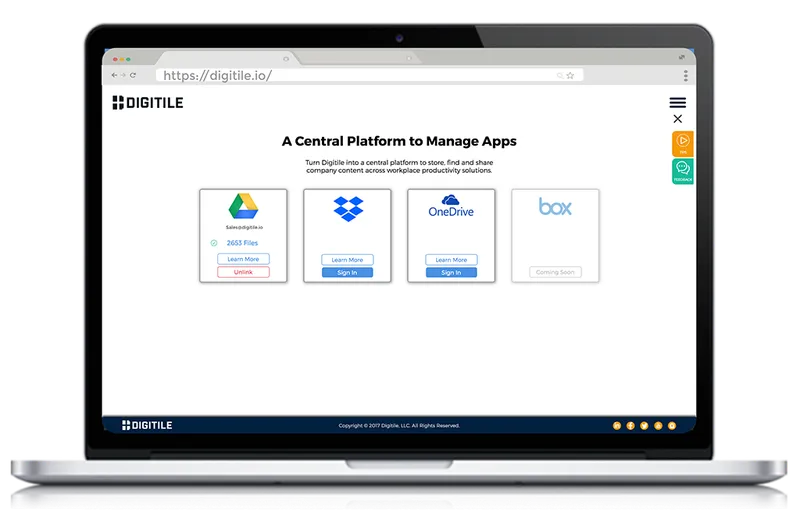Go back with the browser back arrow
Viewport: 800px width, 513px height.
114,75
